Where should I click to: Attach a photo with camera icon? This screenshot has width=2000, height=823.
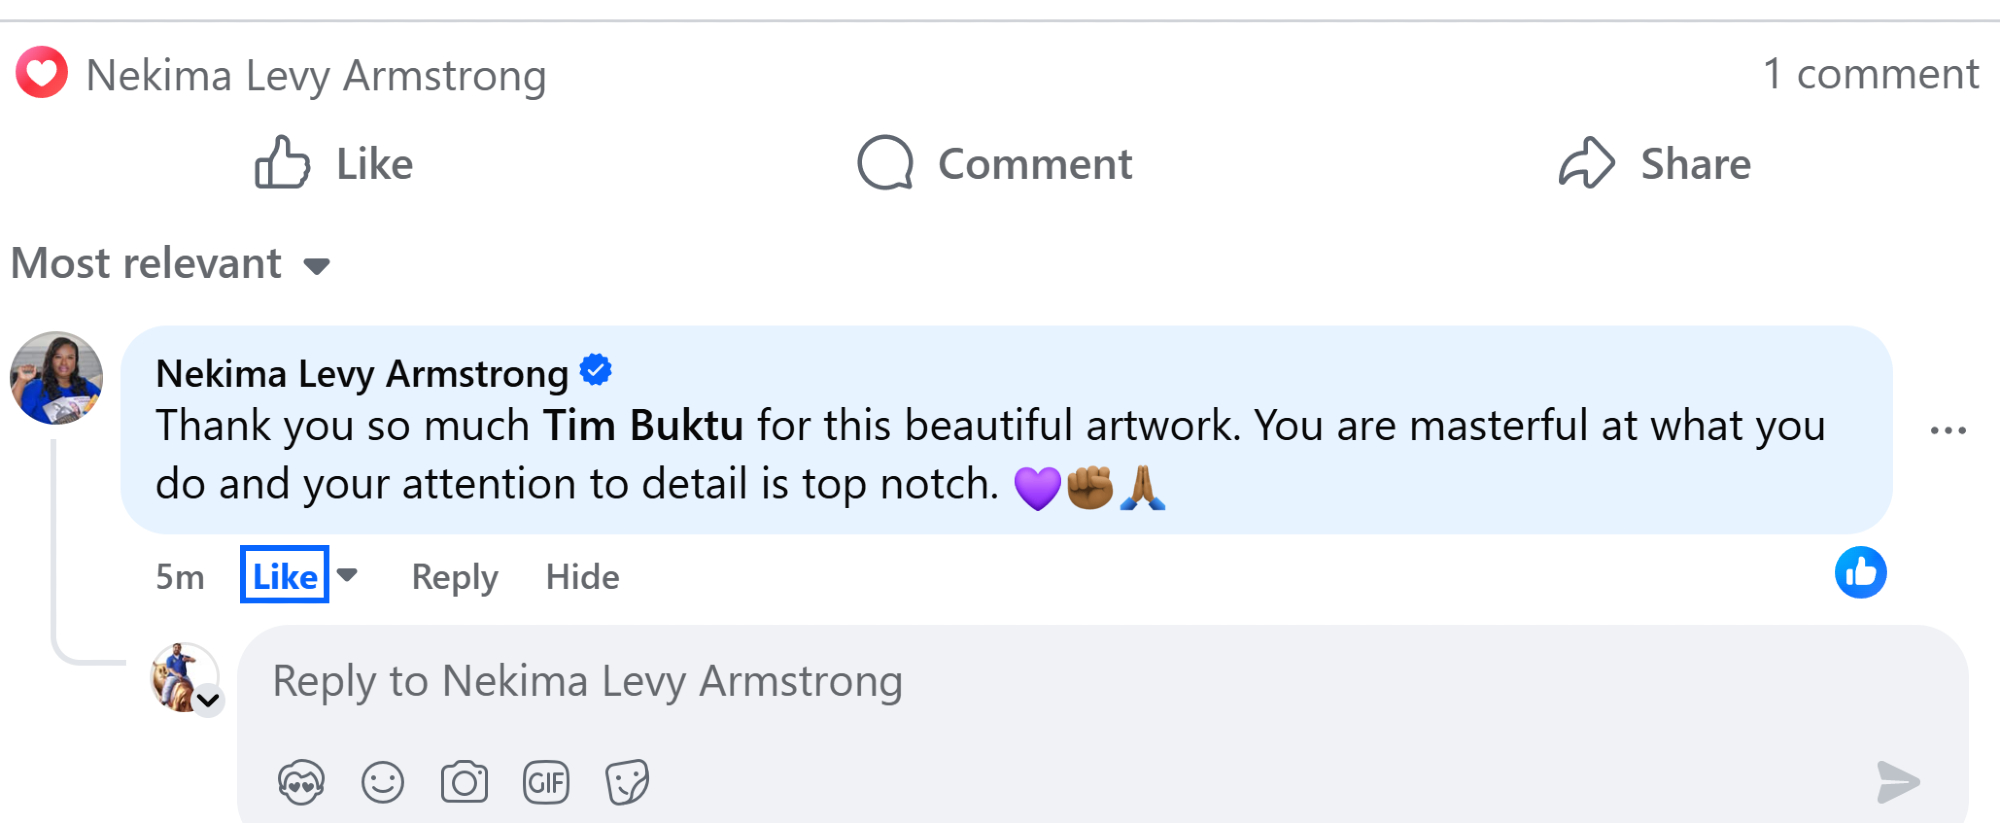click(464, 782)
